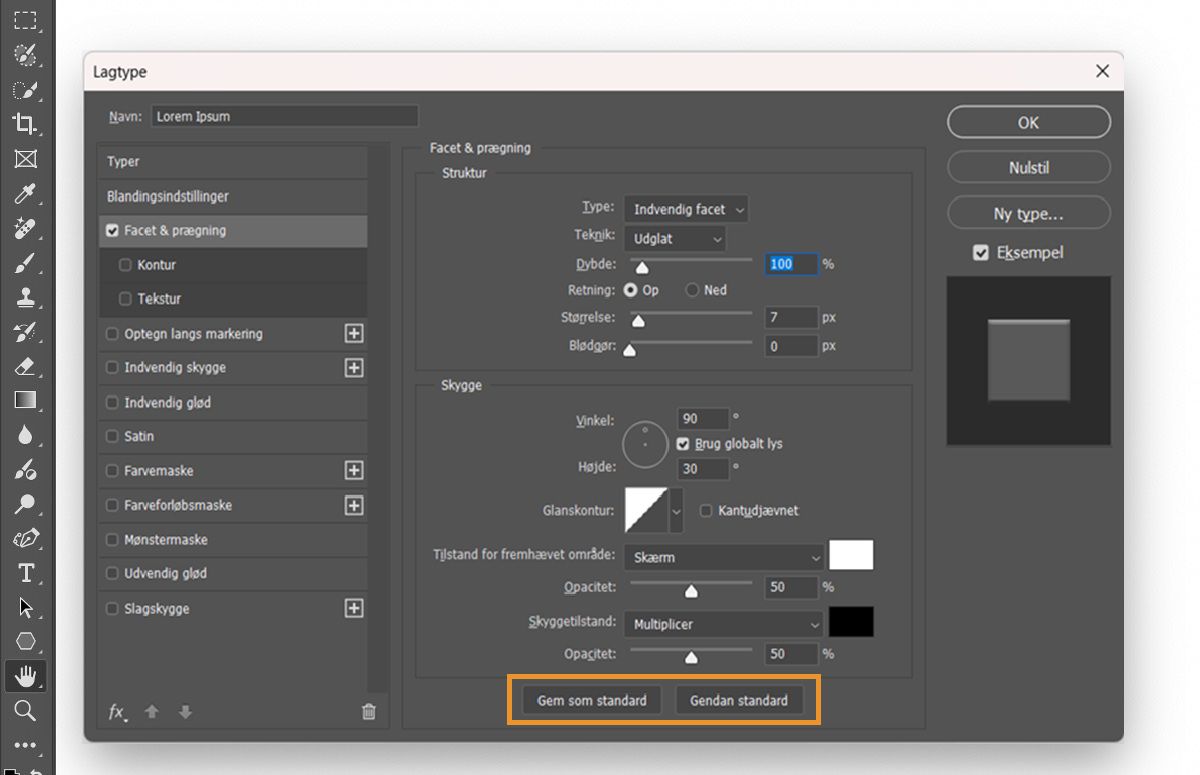Select the Type tool
1200x775 pixels.
27,573
